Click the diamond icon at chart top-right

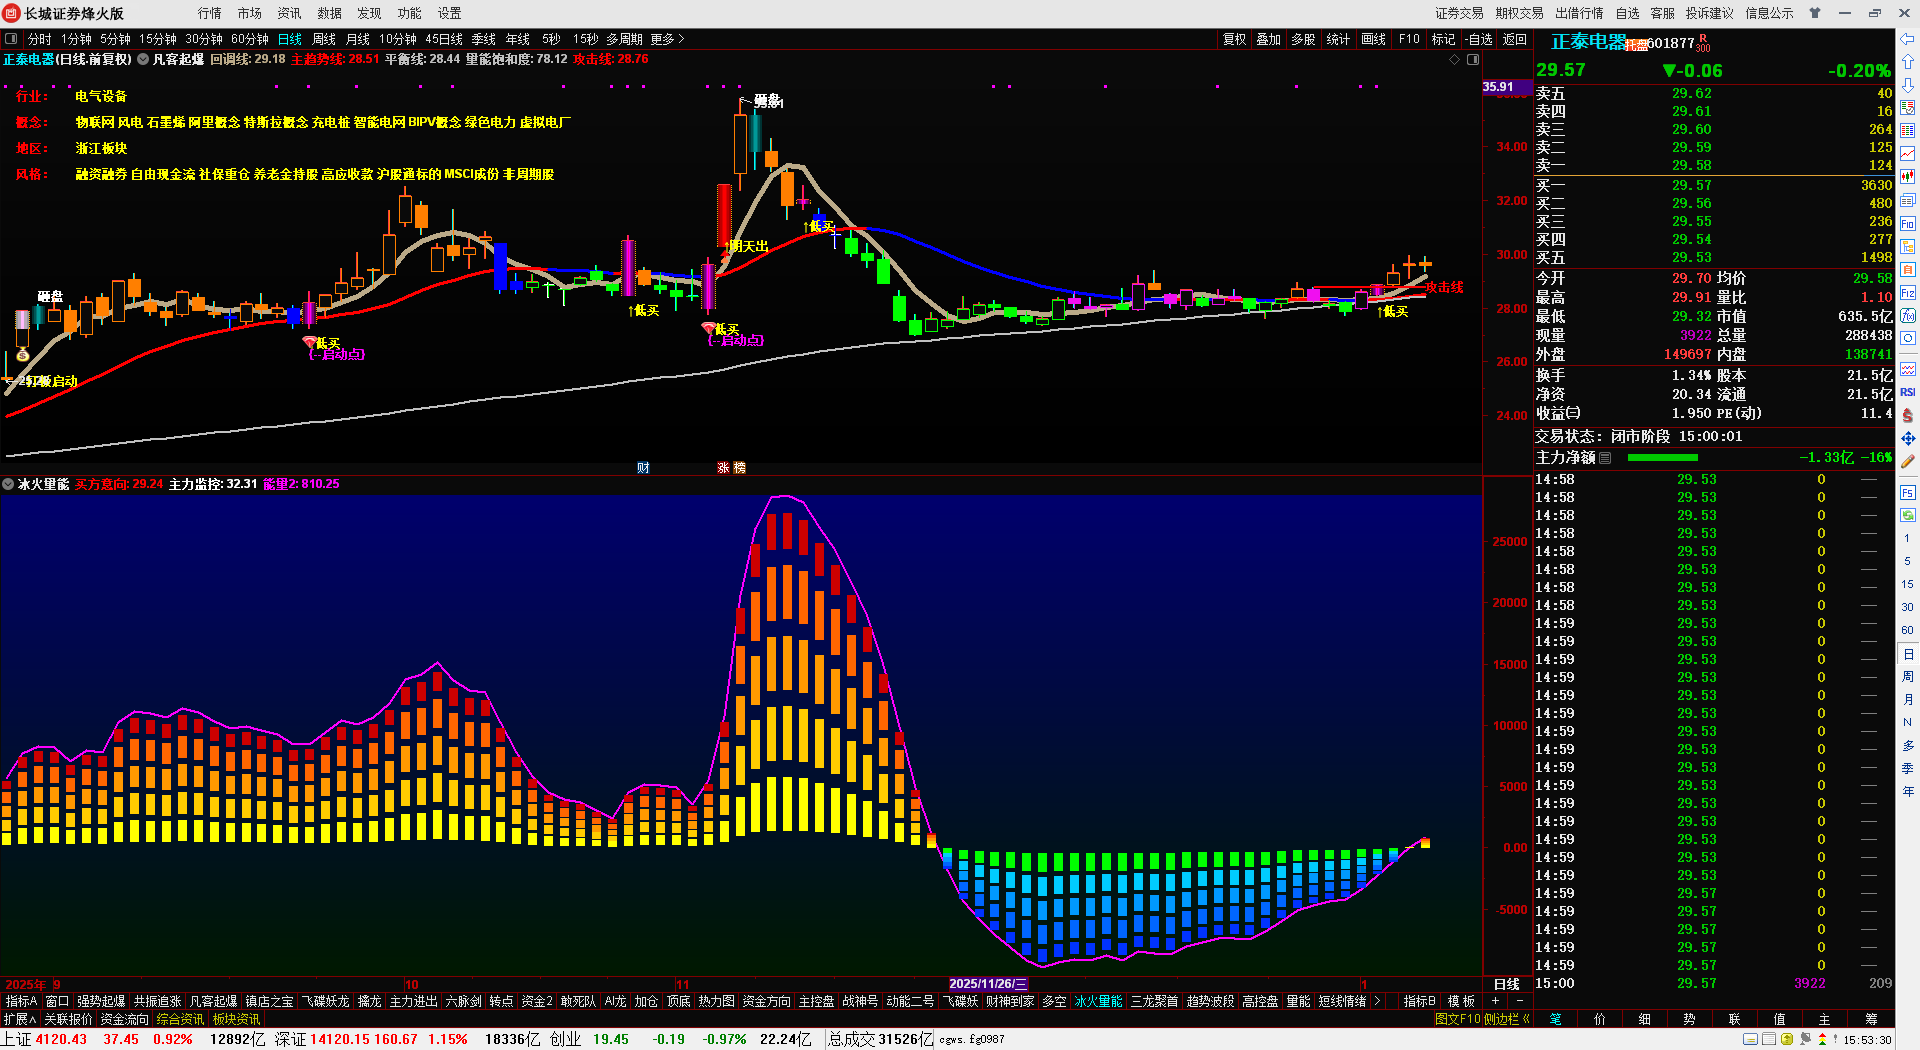pos(1455,60)
